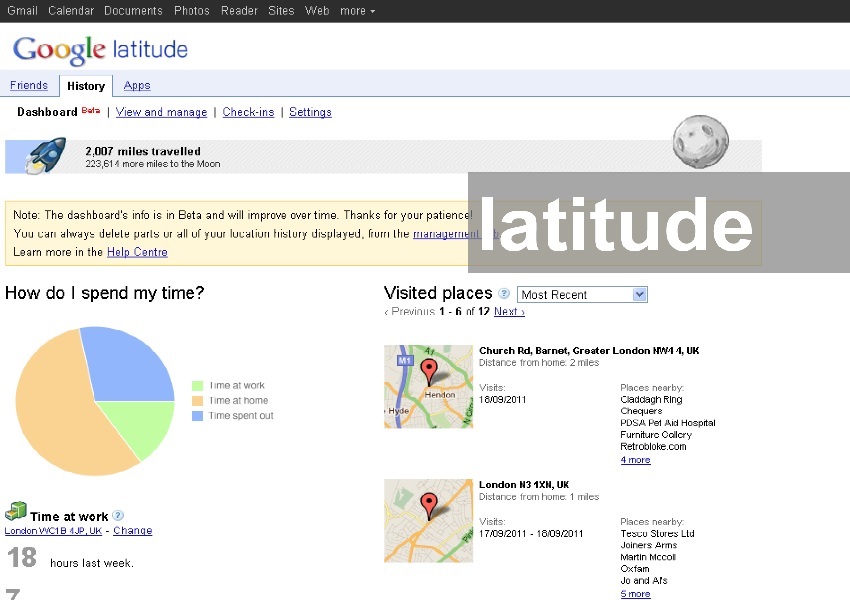
Task: Click Change next to work address
Action: (x=133, y=531)
